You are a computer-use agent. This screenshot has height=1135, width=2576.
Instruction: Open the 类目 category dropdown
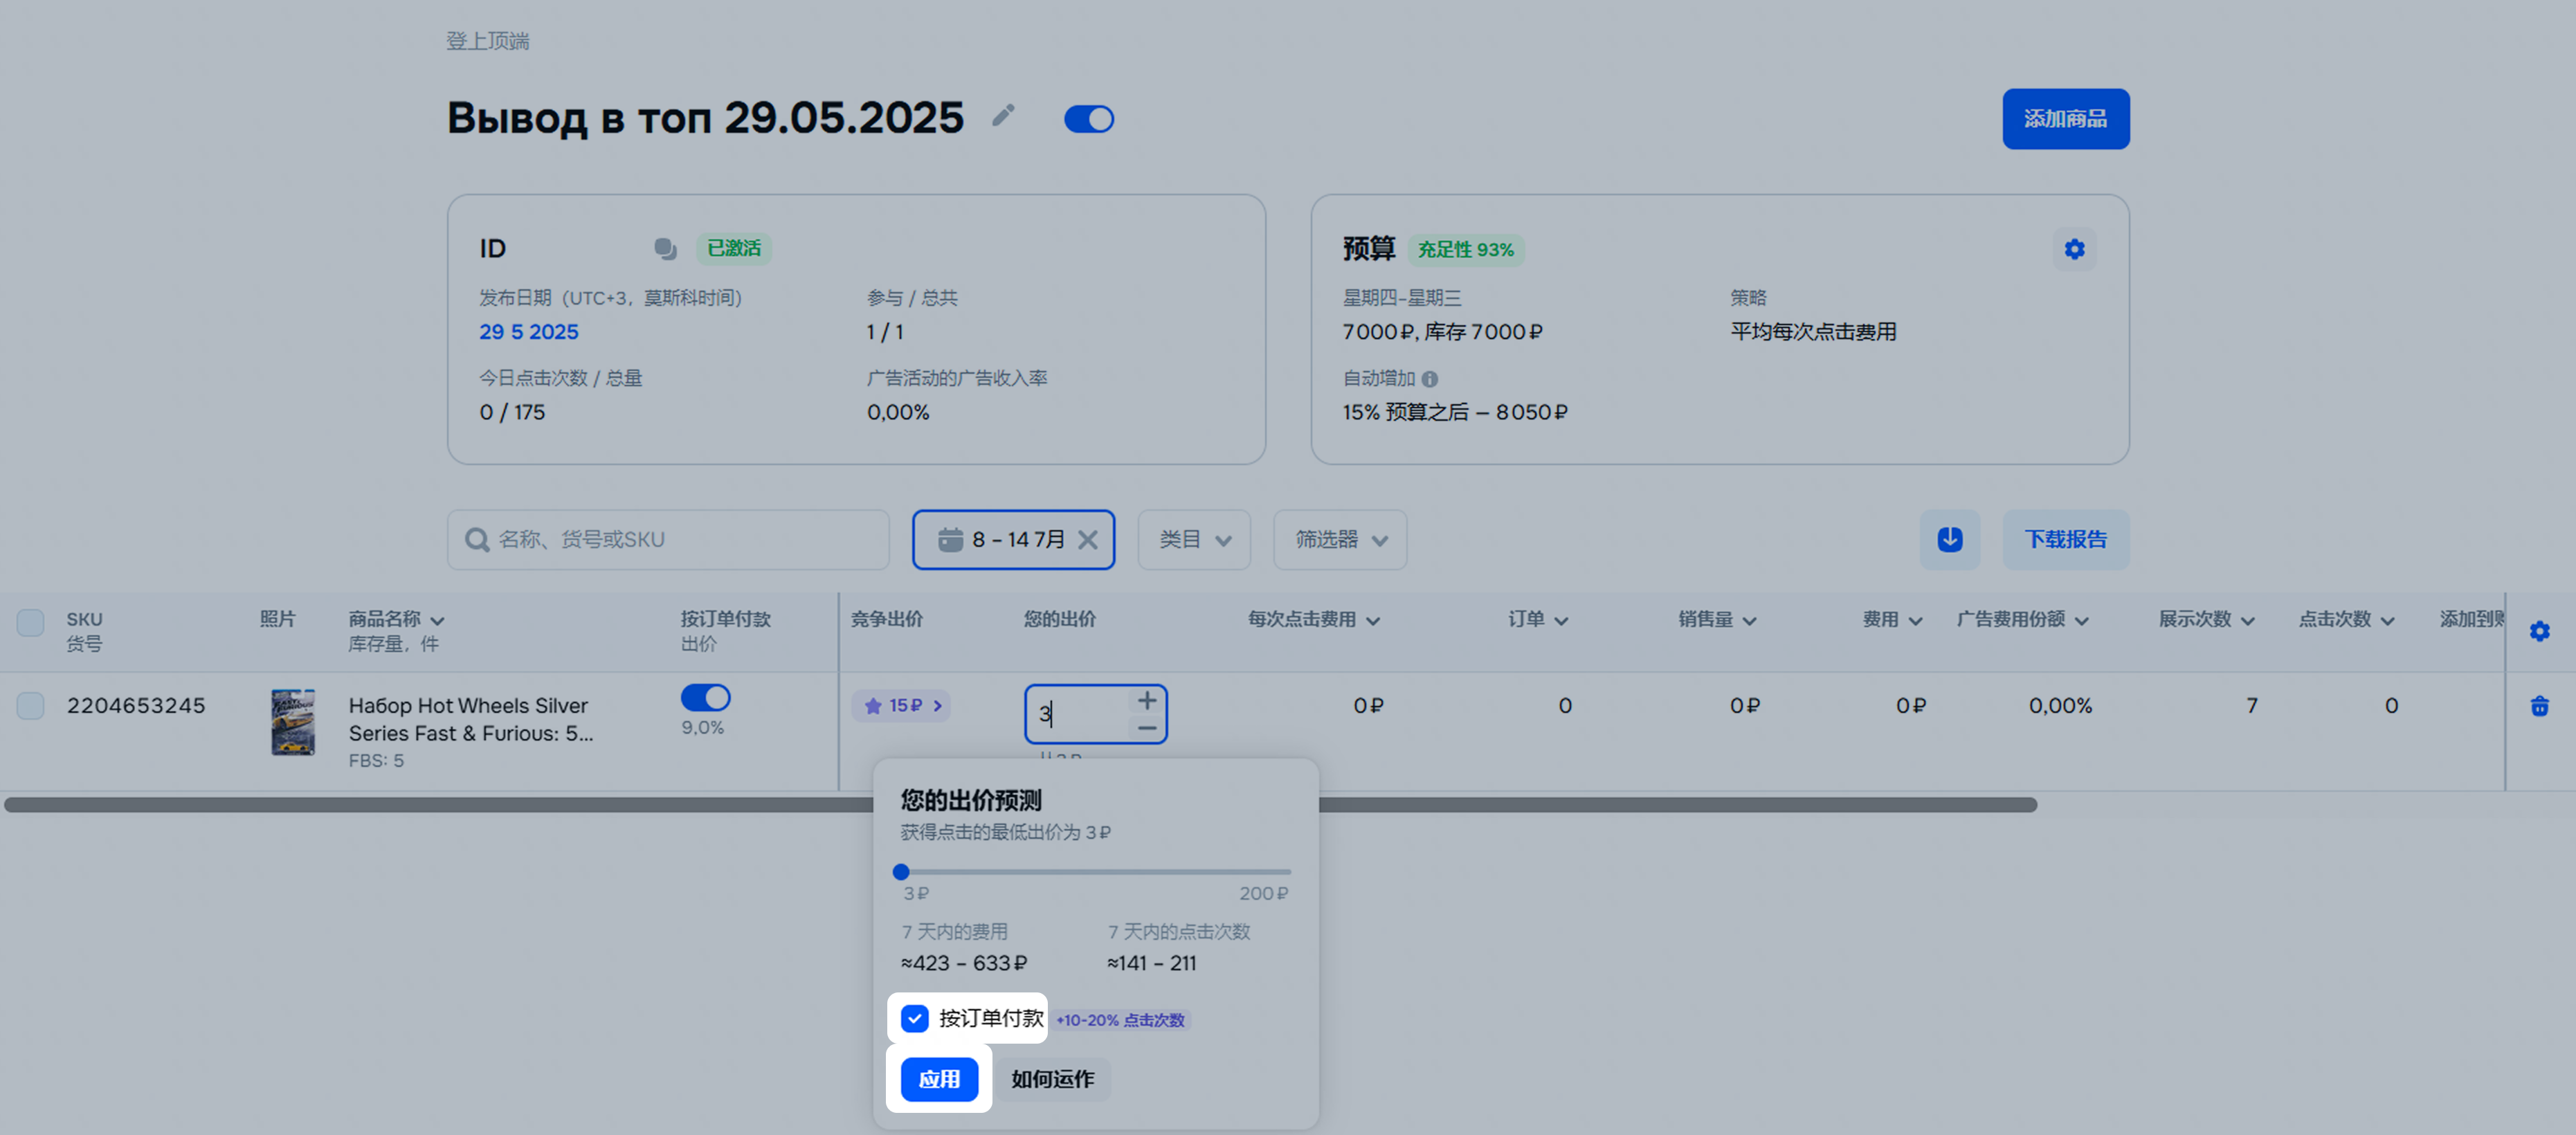(x=1194, y=540)
